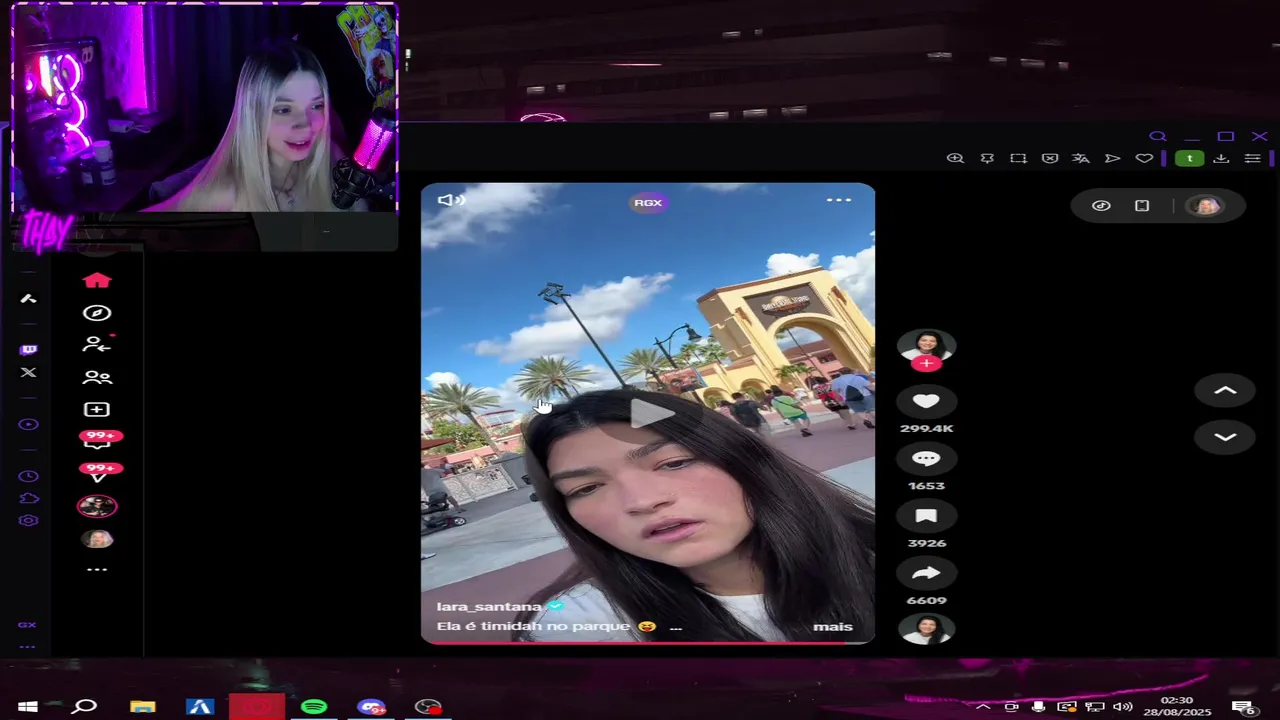Open the profile avatar in top-right pill
Image resolution: width=1280 pixels, height=720 pixels.
tap(1206, 206)
